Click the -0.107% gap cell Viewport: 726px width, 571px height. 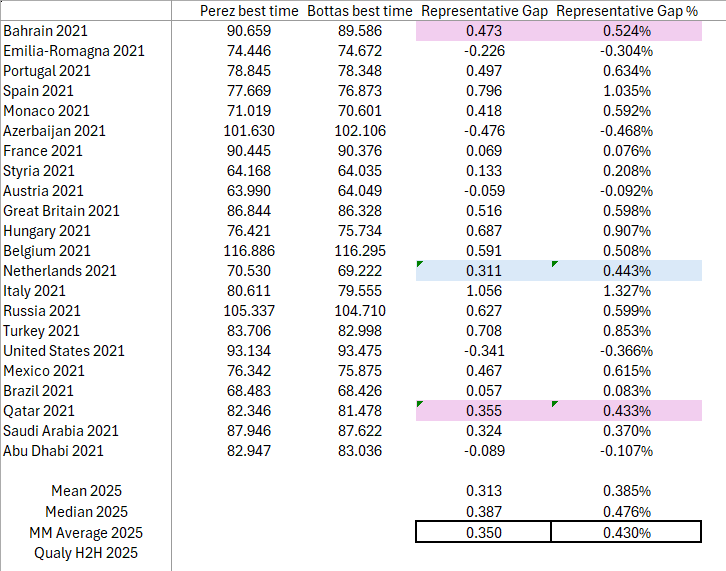click(x=626, y=451)
